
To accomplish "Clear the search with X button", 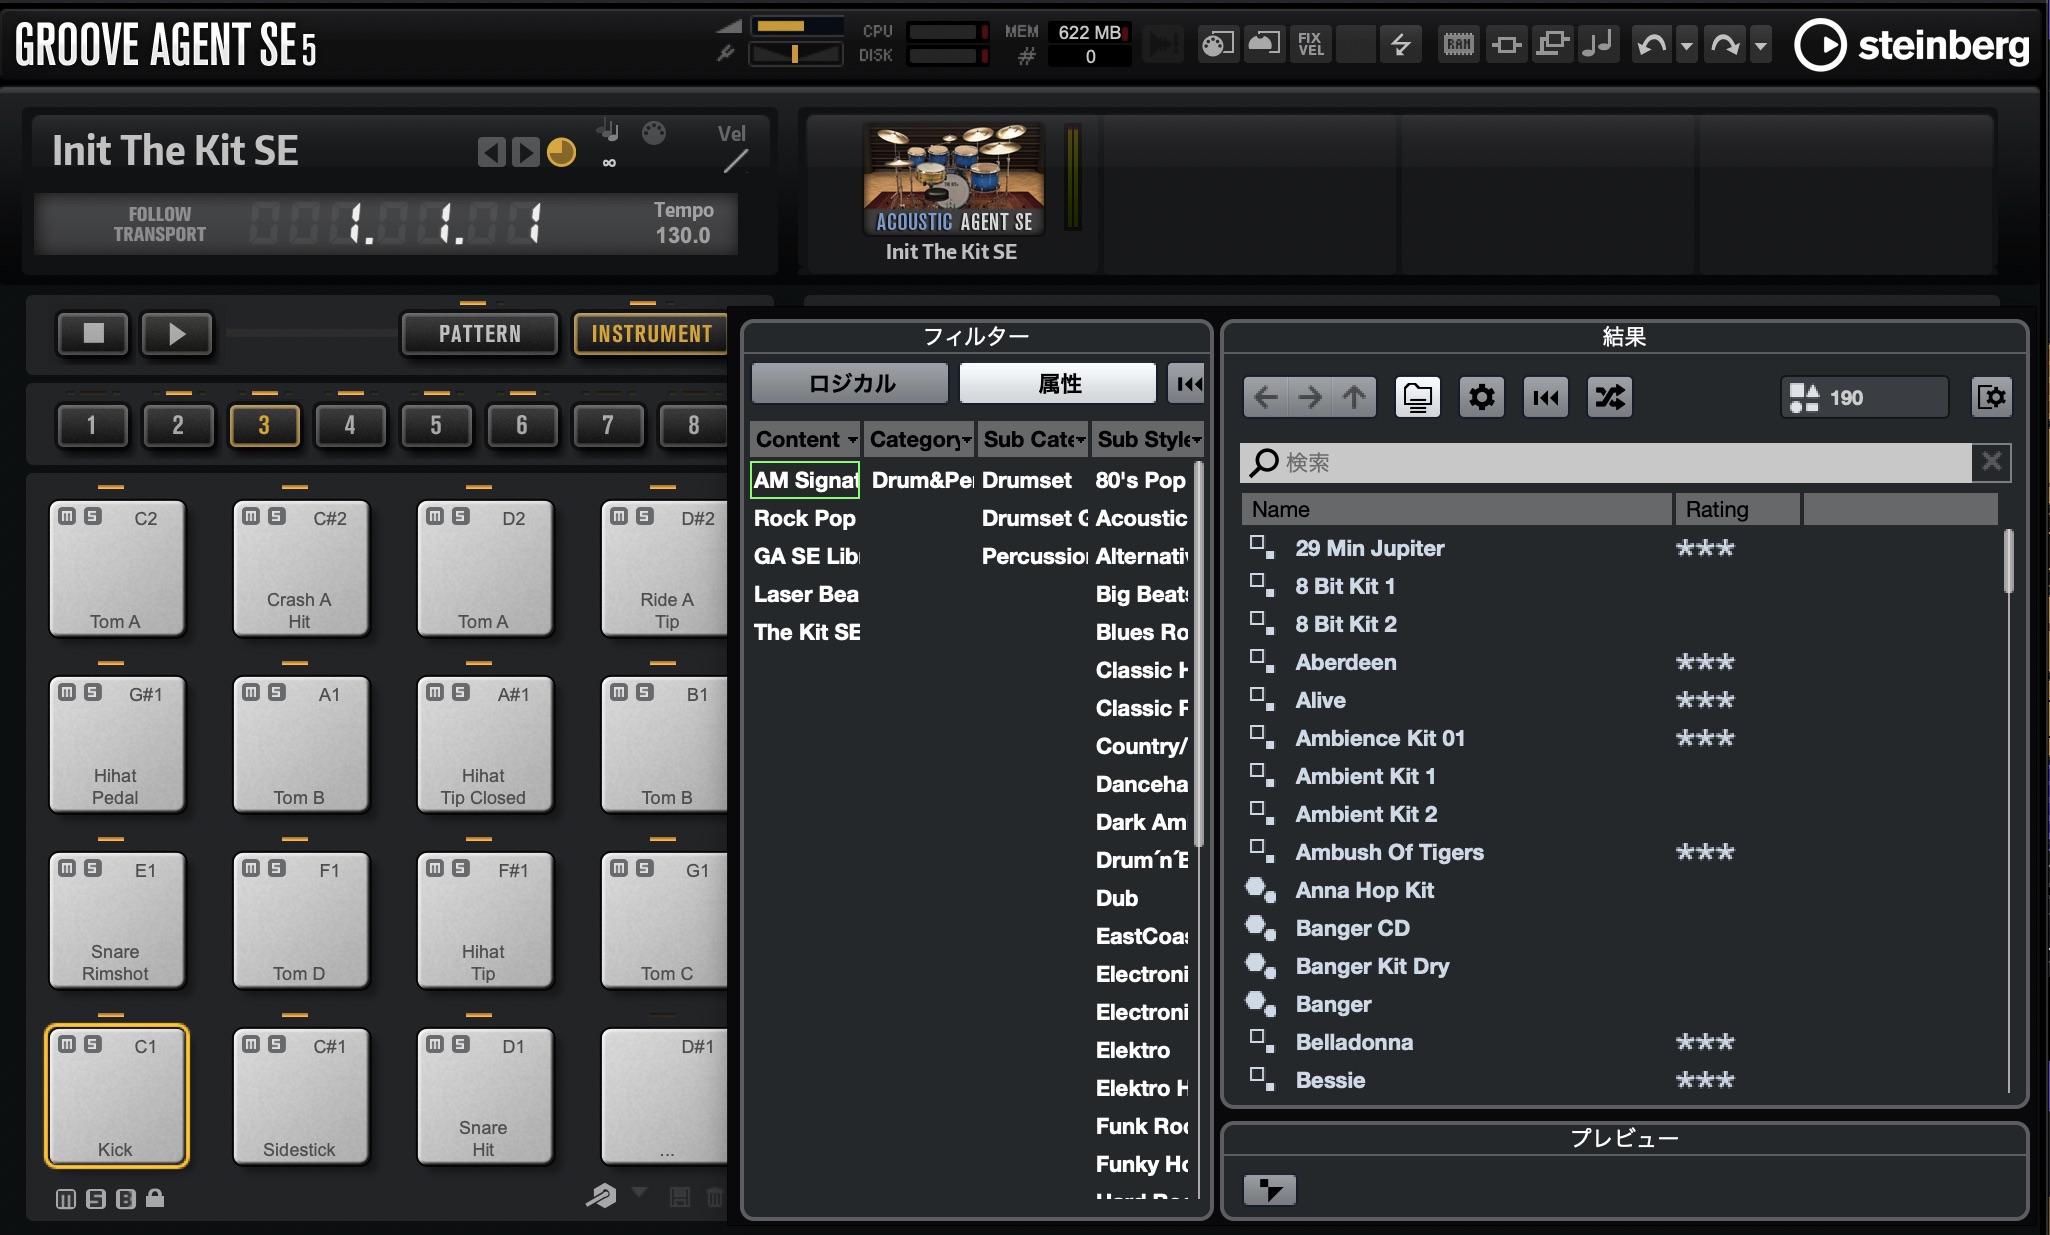I will pos(1991,462).
